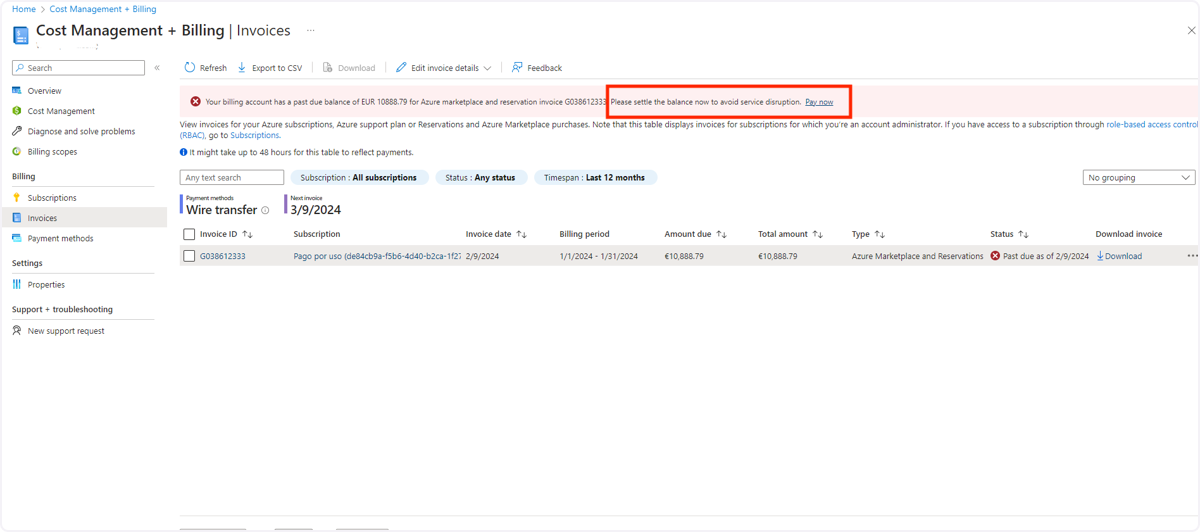Sort by Total amount arrows
This screenshot has height=532, width=1200.
coord(817,234)
